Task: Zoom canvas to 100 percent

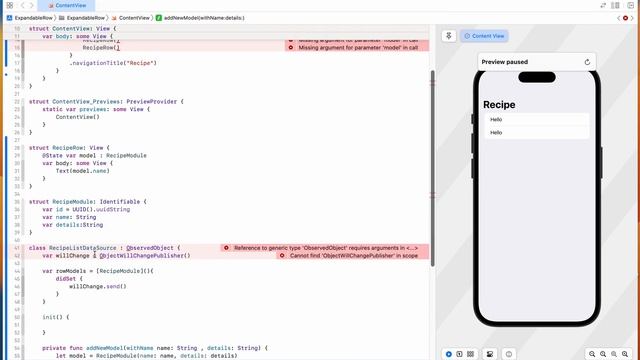Action: click(x=603, y=354)
